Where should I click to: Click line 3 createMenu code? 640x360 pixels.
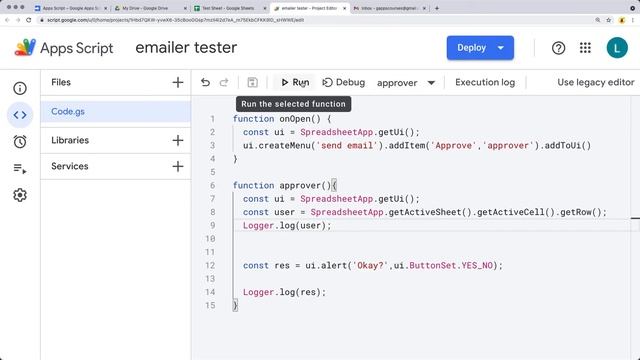(417, 145)
